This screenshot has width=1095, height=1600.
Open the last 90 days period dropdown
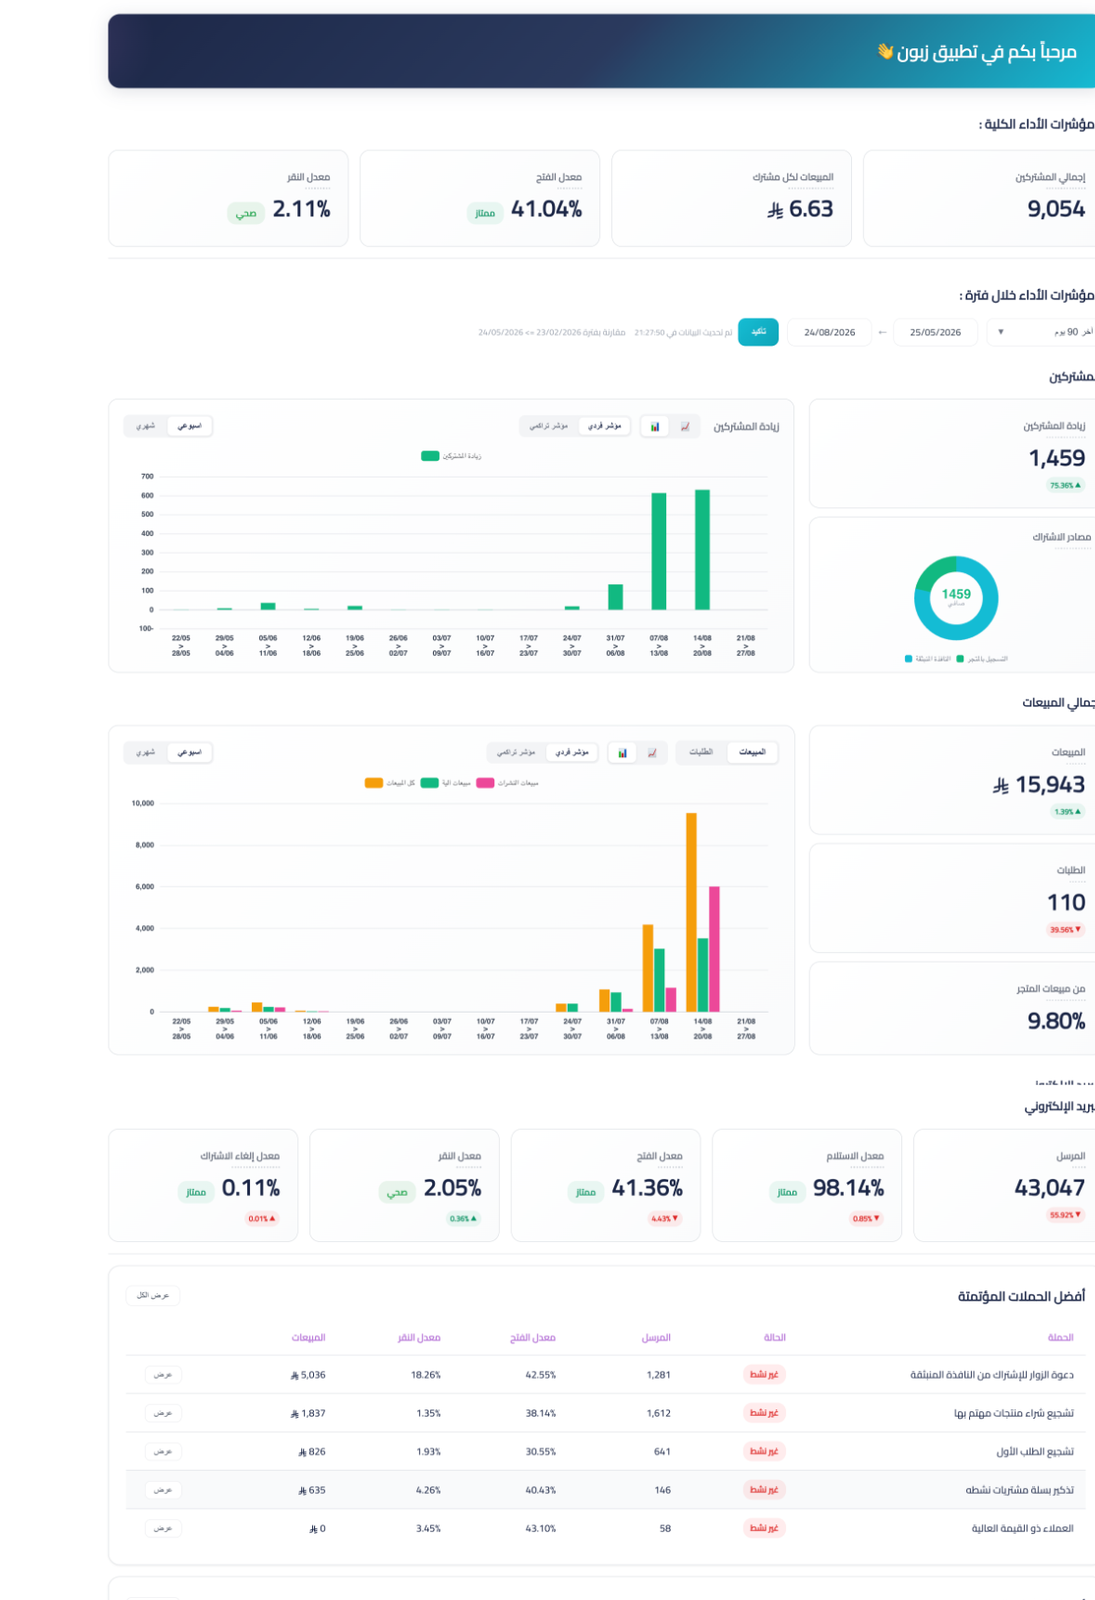pos(1042,332)
